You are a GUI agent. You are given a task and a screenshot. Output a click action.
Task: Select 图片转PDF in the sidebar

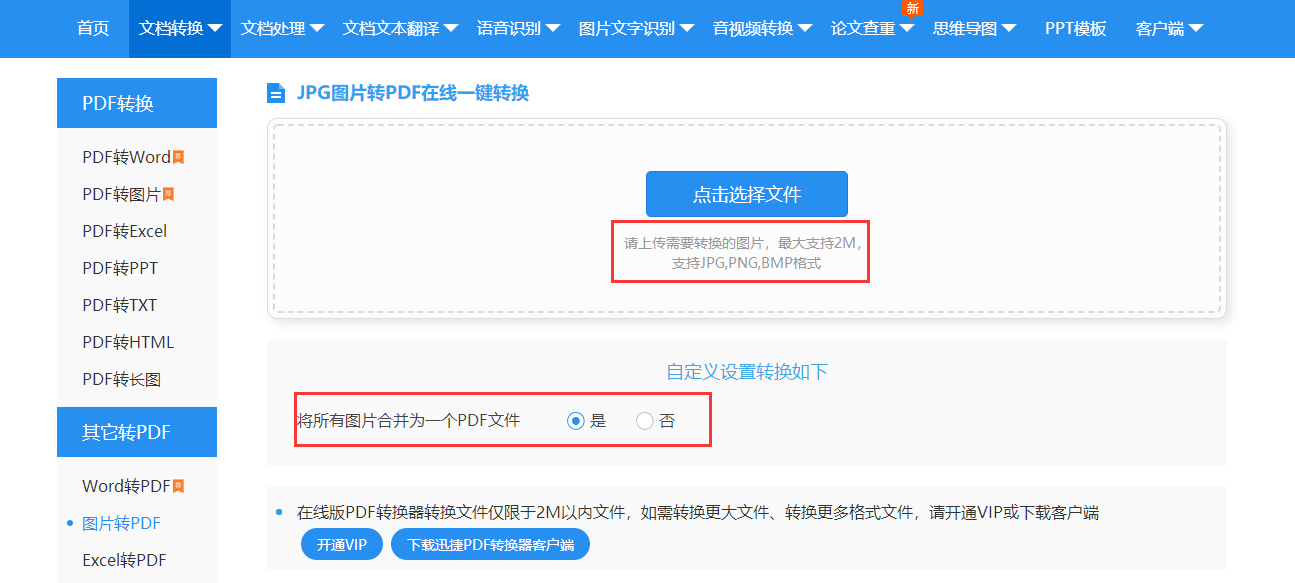tap(121, 523)
